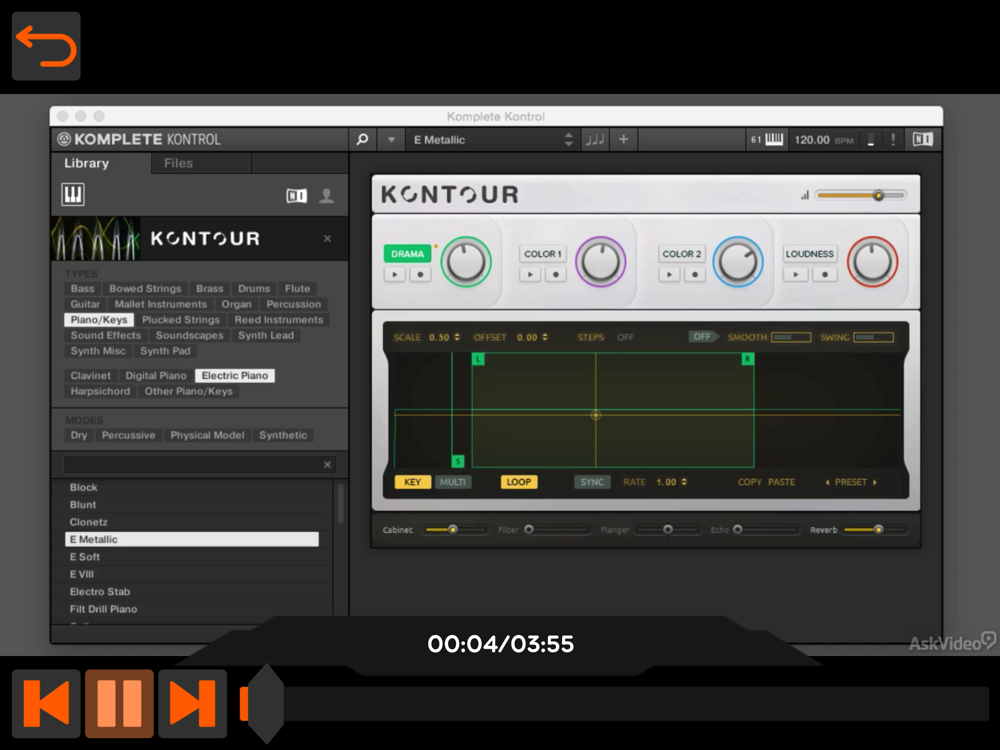1000x750 pixels.
Task: Switch to the Library tab
Action: [87, 163]
